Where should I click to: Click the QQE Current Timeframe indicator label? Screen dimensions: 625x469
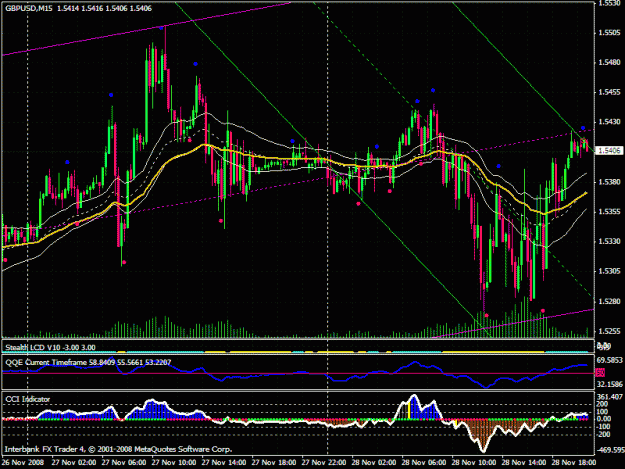point(88,362)
